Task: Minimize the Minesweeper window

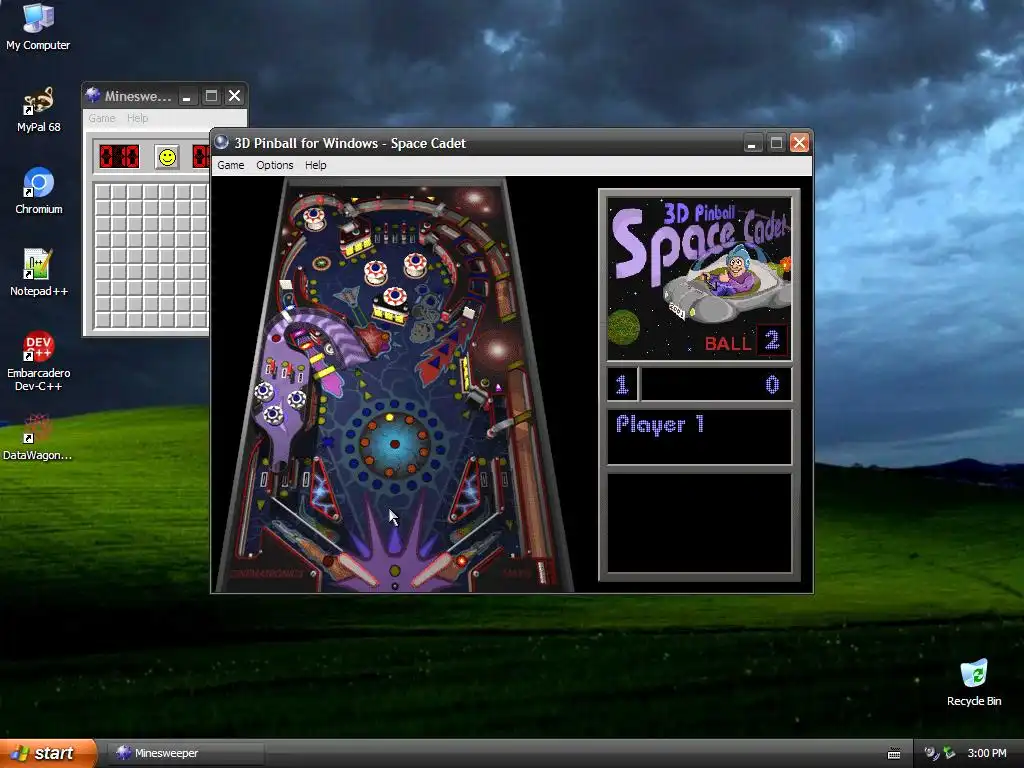Action: coord(187,96)
